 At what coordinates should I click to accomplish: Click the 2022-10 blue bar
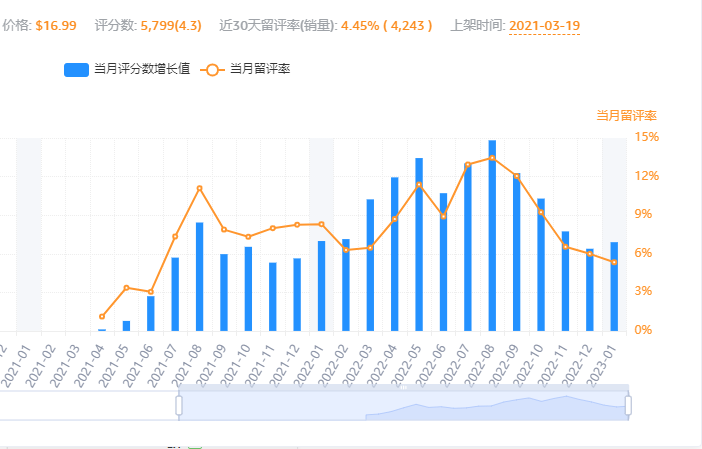pyautogui.click(x=541, y=265)
